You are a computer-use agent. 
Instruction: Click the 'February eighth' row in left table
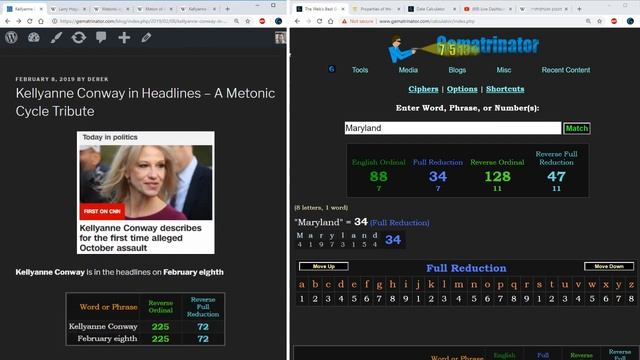[145, 338]
